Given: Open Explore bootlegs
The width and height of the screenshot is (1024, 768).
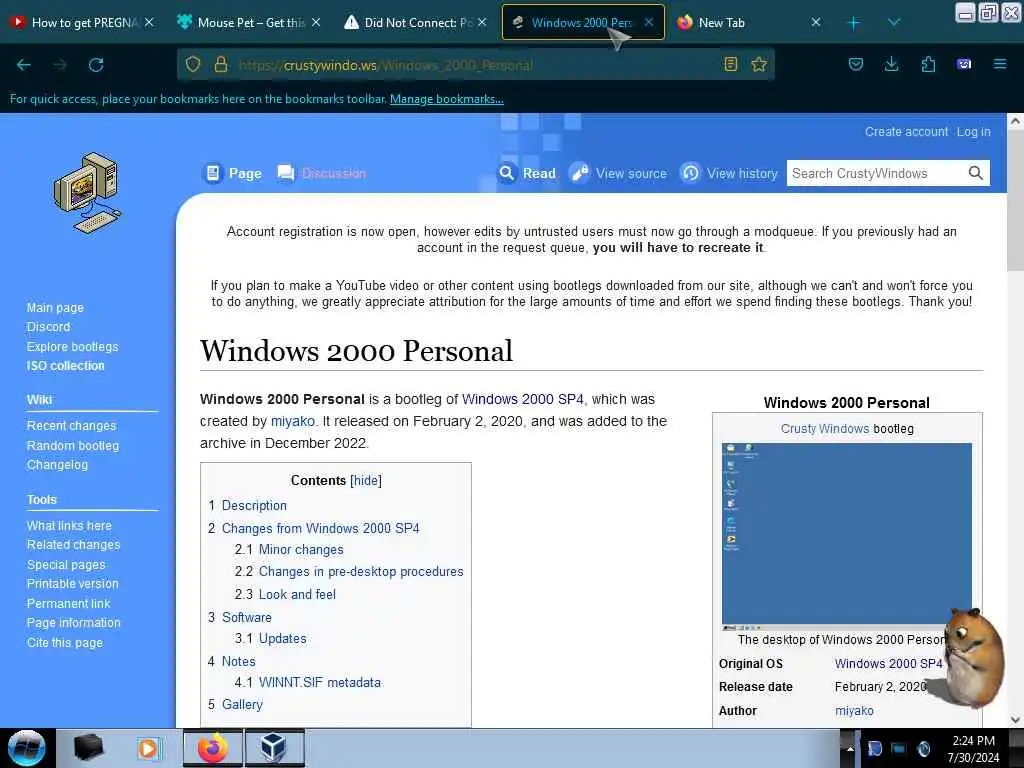Looking at the screenshot, I should pos(72,347).
